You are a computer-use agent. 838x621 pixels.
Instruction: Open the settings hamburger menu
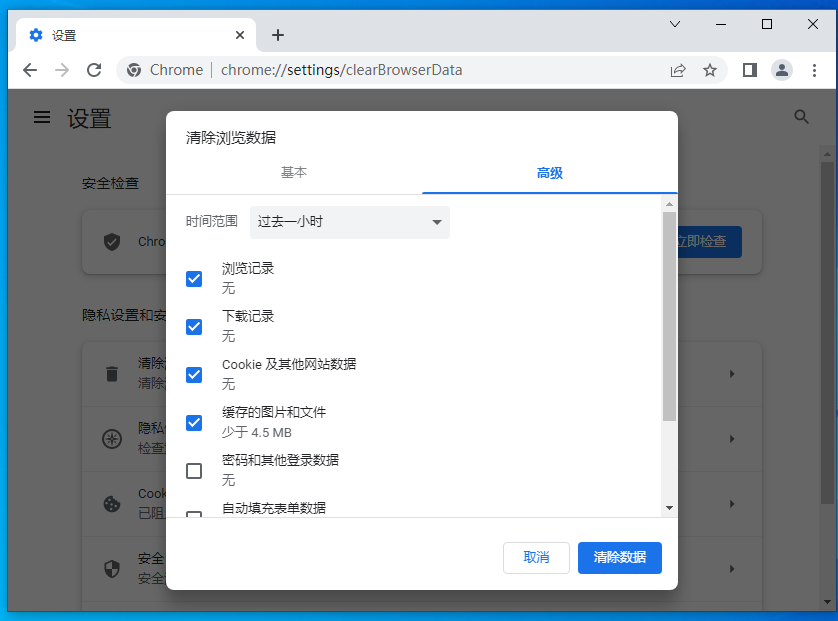[42, 117]
